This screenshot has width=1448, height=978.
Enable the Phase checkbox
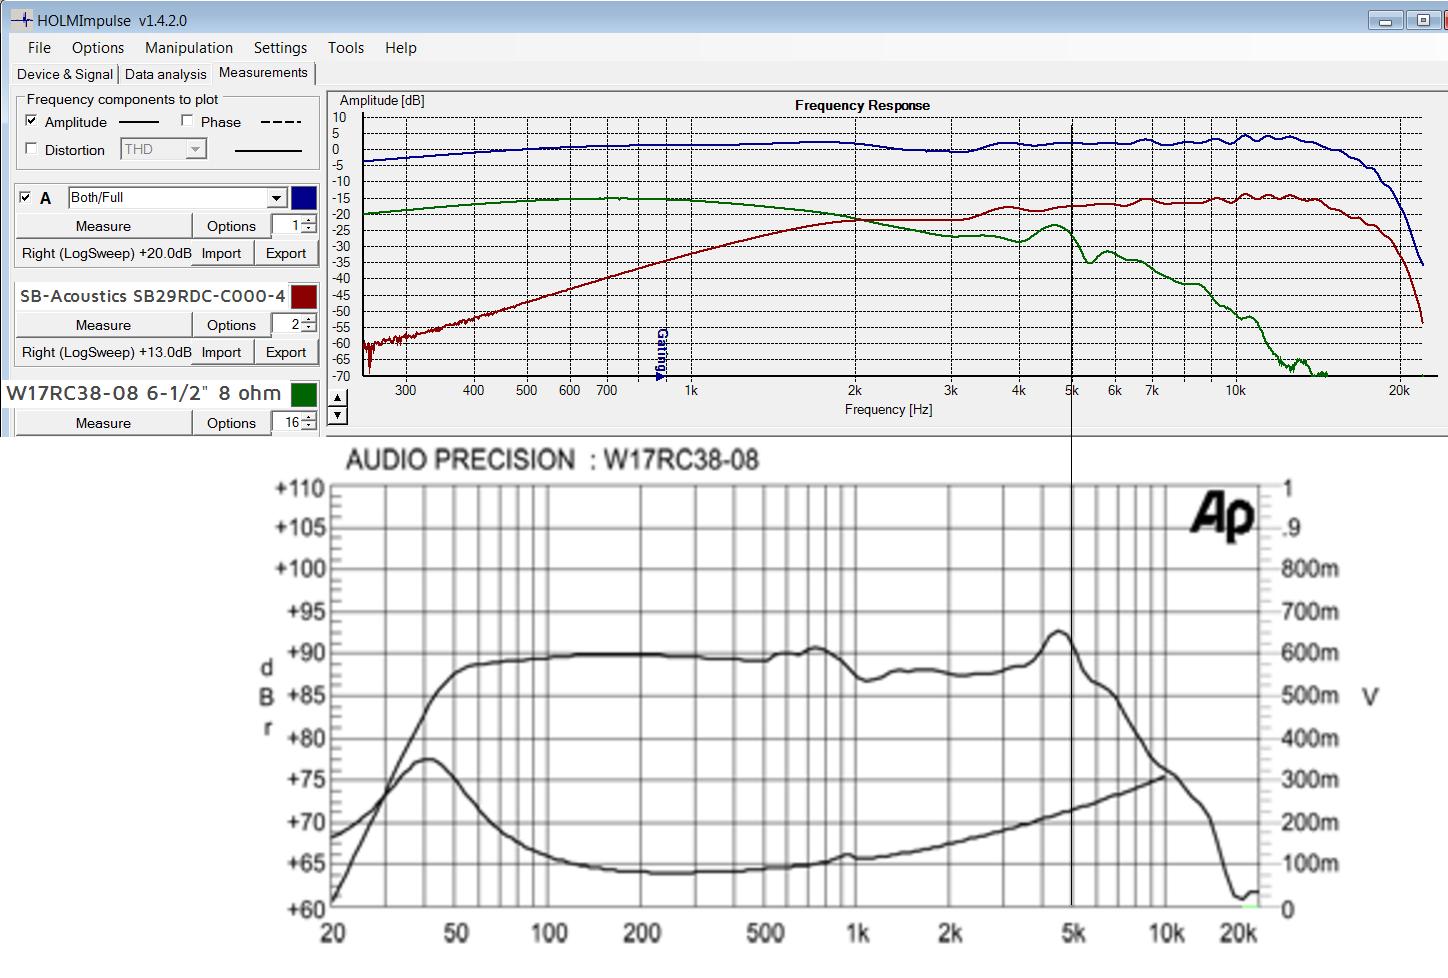186,121
